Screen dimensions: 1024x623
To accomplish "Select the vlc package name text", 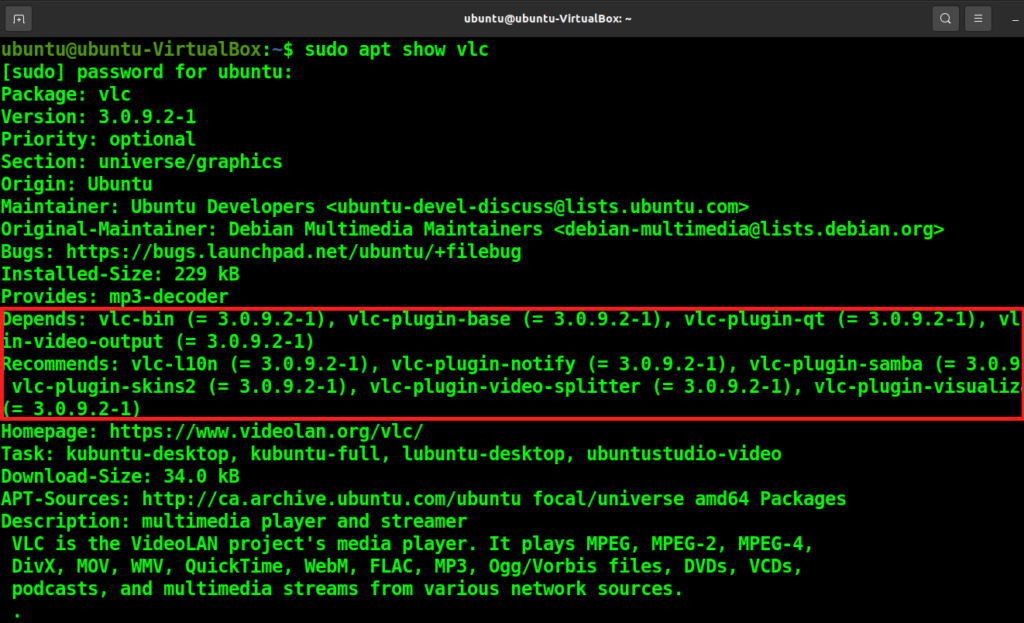I will [113, 94].
